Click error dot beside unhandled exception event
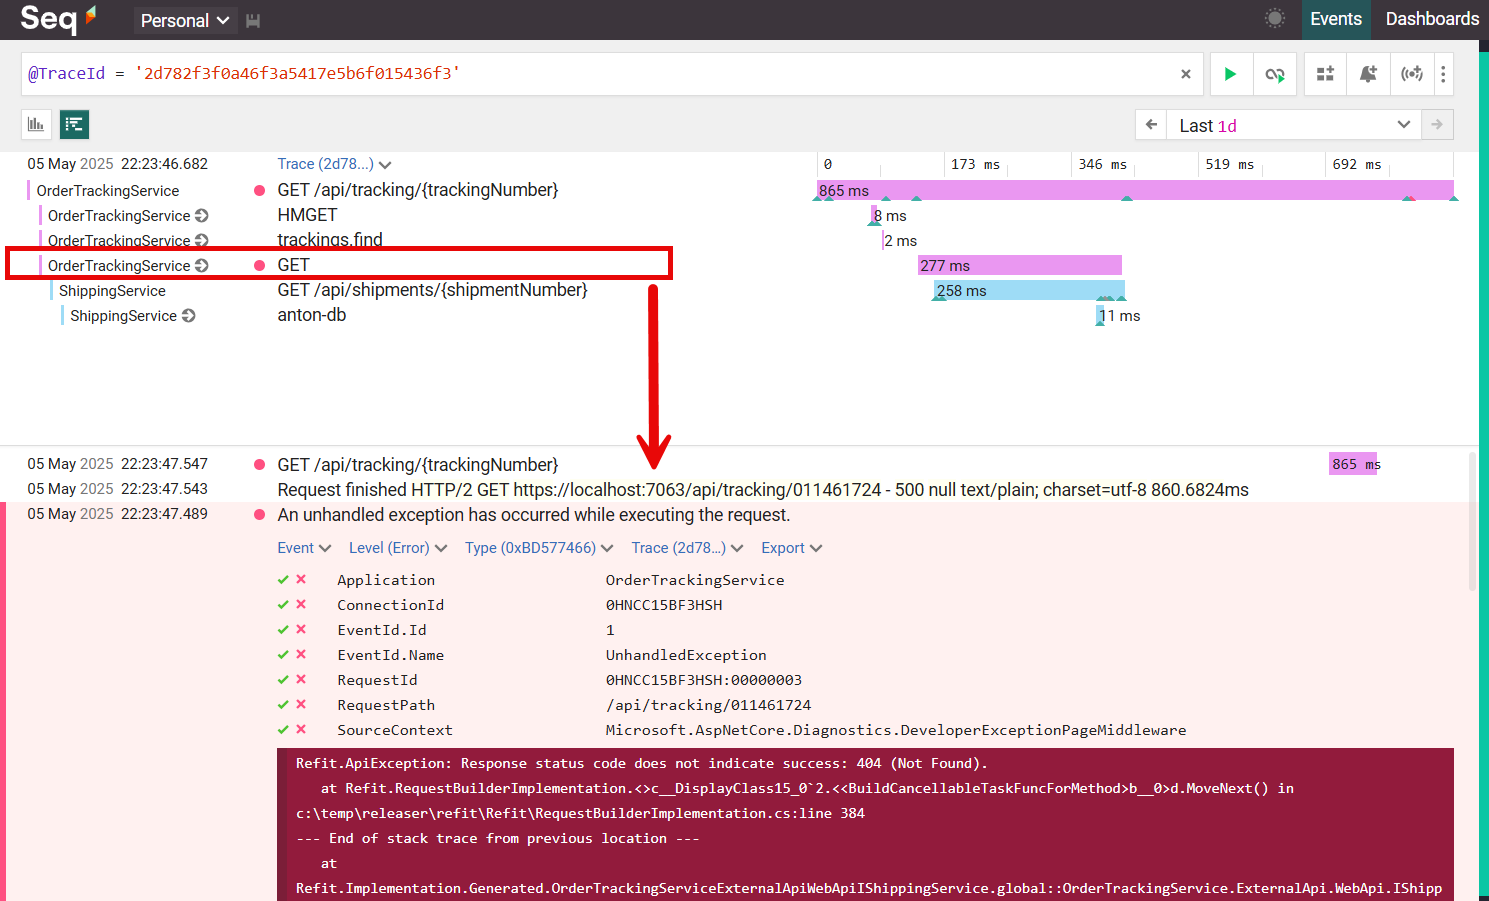Image resolution: width=1489 pixels, height=901 pixels. [x=259, y=514]
